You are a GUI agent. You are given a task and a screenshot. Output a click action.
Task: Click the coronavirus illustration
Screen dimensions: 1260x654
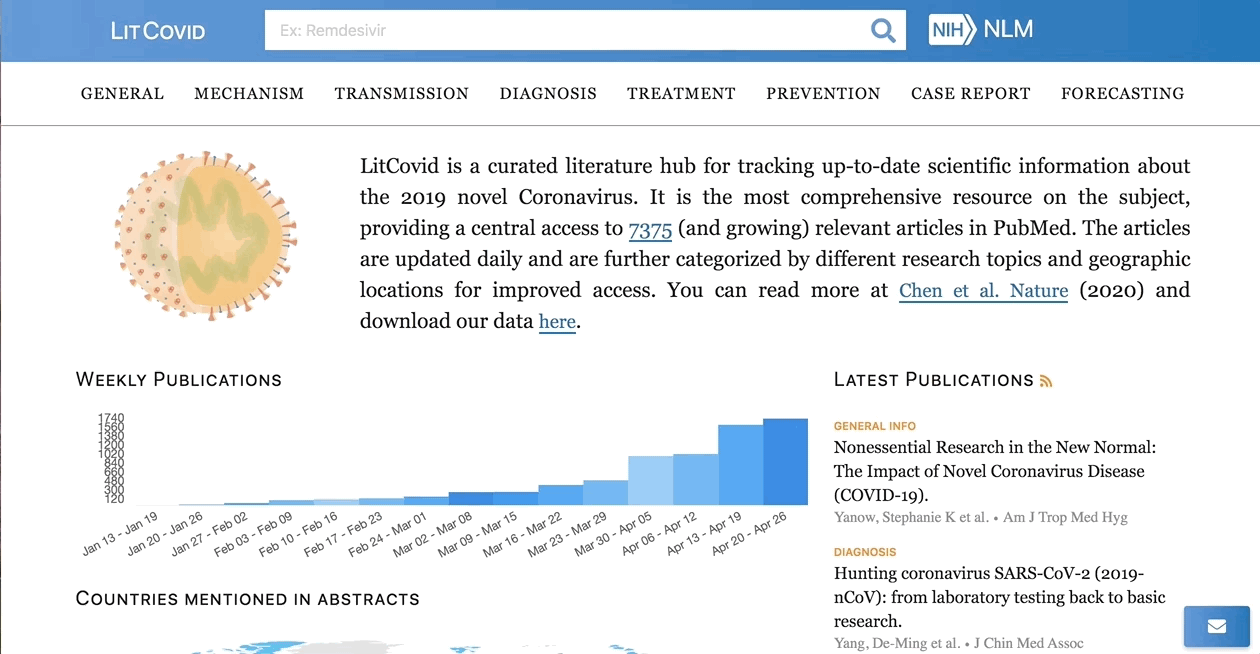204,236
